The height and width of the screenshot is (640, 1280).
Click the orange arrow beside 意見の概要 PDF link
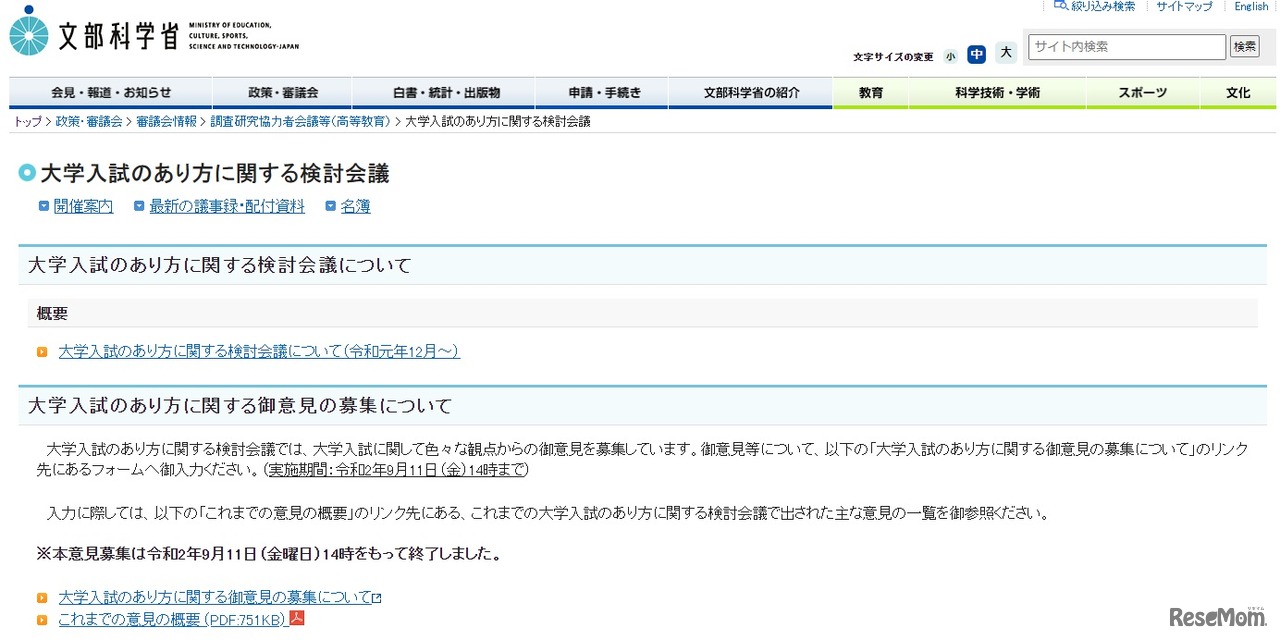point(41,618)
